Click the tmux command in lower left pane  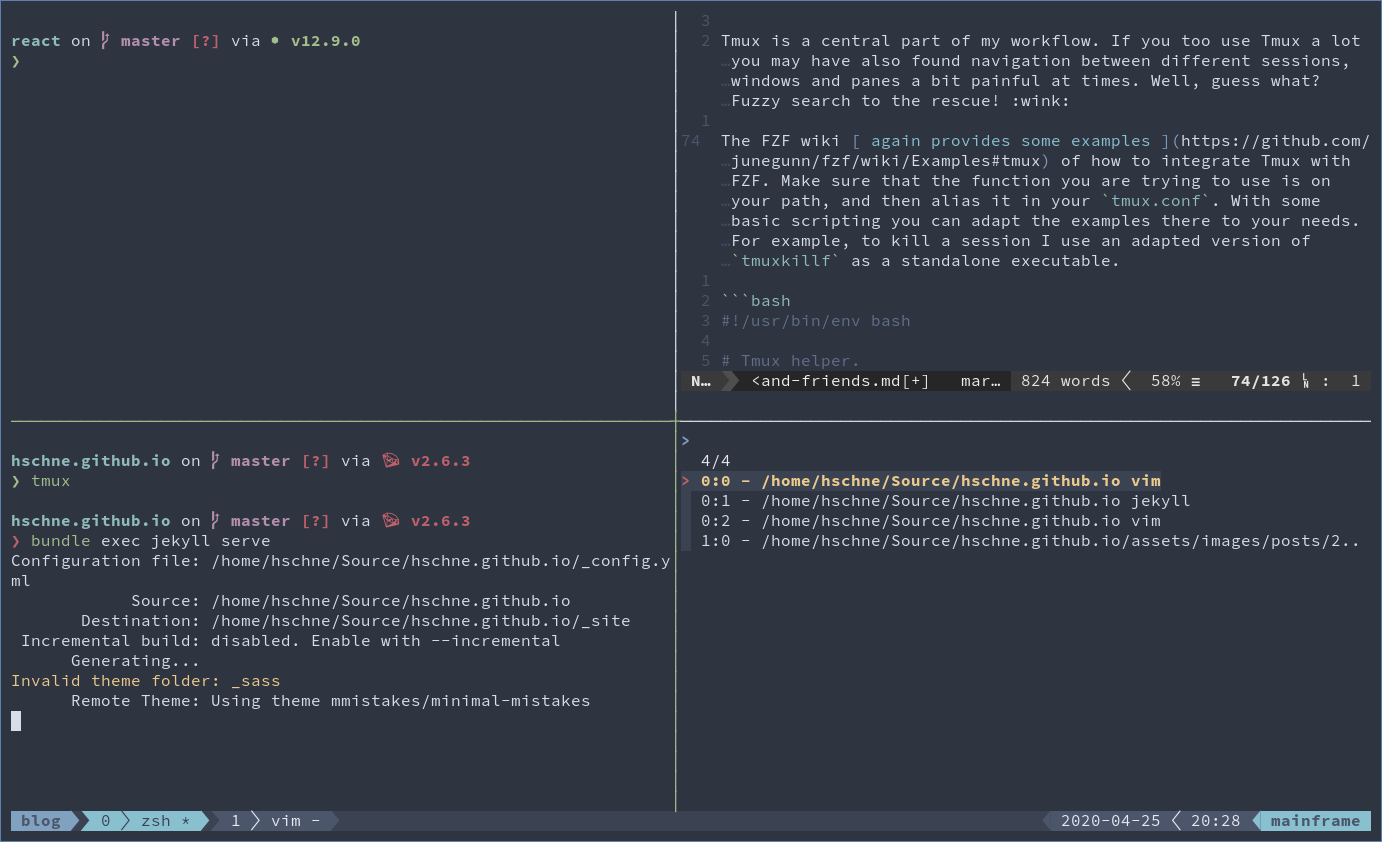tap(51, 481)
